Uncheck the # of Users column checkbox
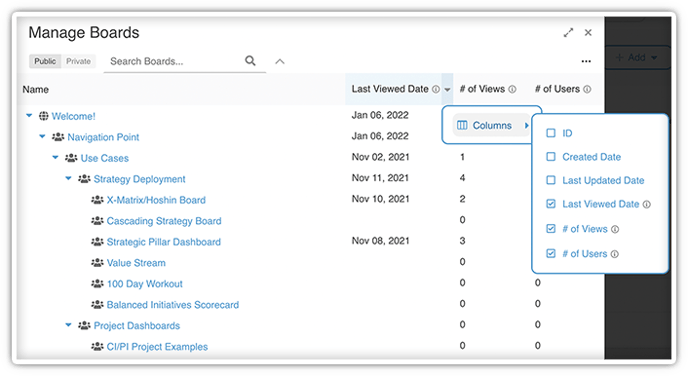The width and height of the screenshot is (688, 376). [x=551, y=253]
